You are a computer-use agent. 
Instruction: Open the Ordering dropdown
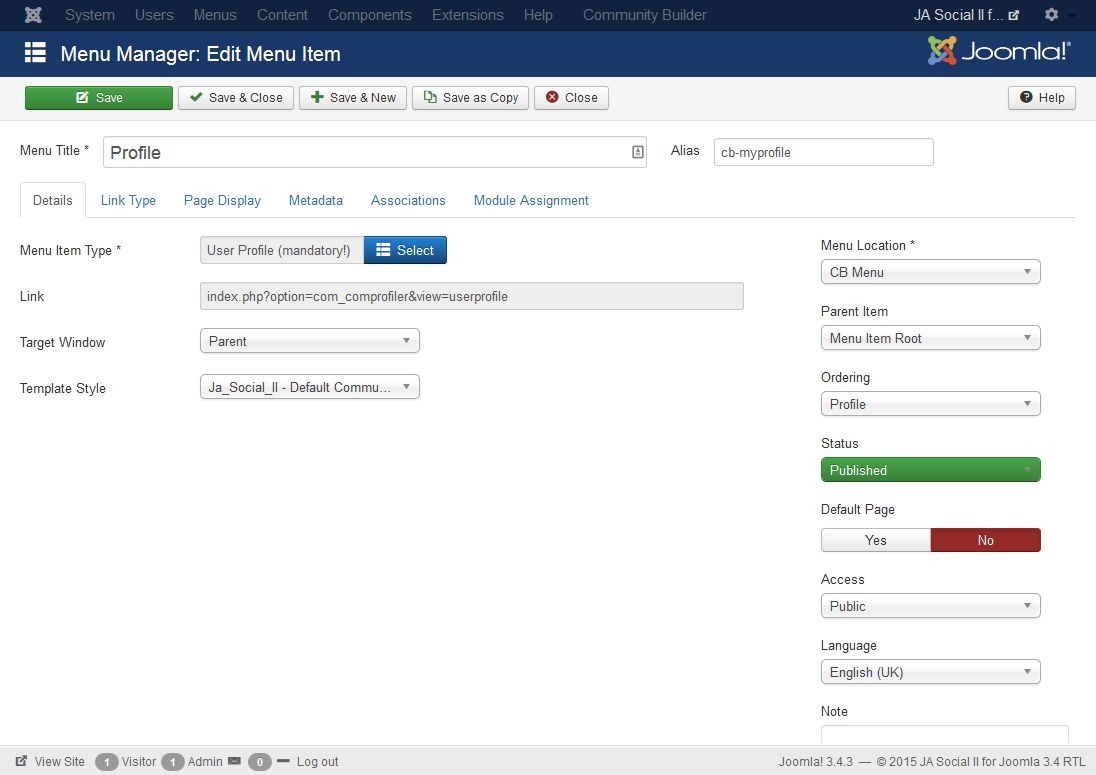click(930, 404)
